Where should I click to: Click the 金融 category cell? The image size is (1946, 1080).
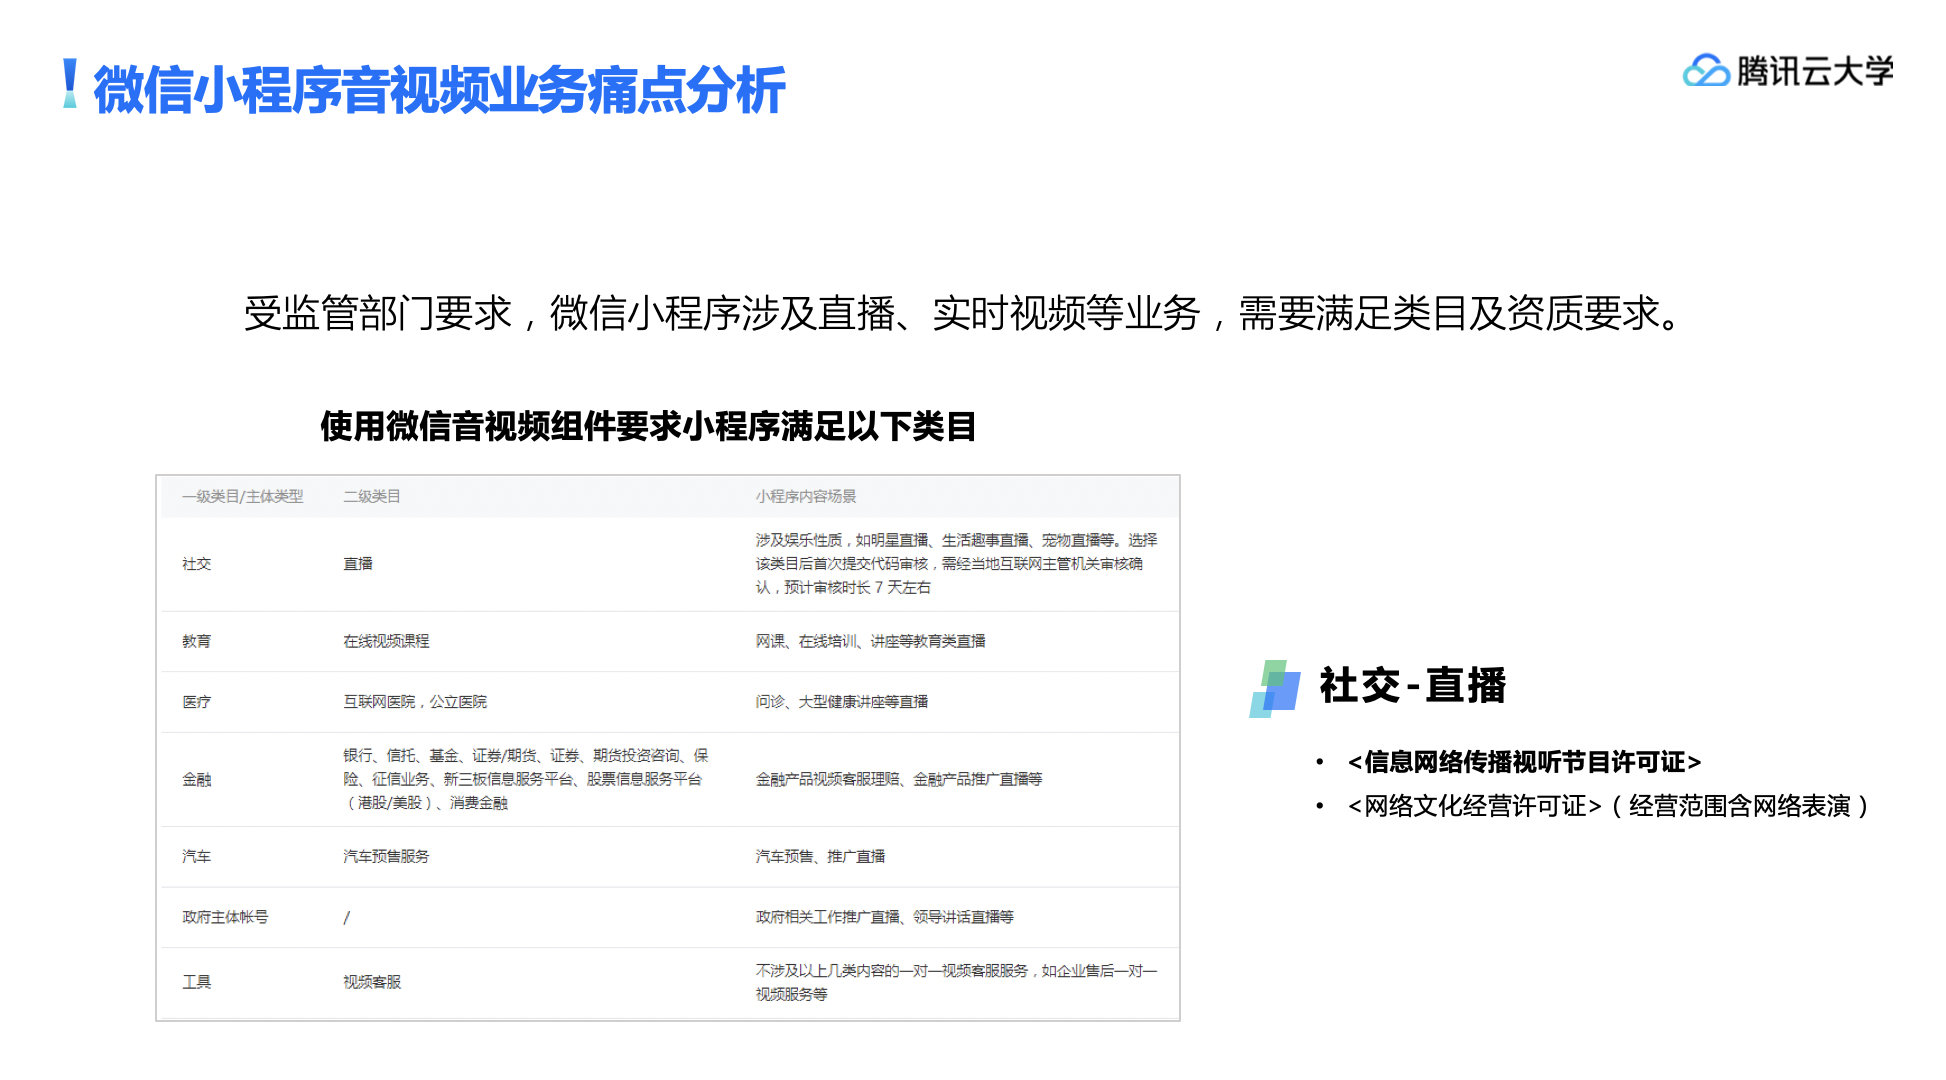click(x=197, y=779)
